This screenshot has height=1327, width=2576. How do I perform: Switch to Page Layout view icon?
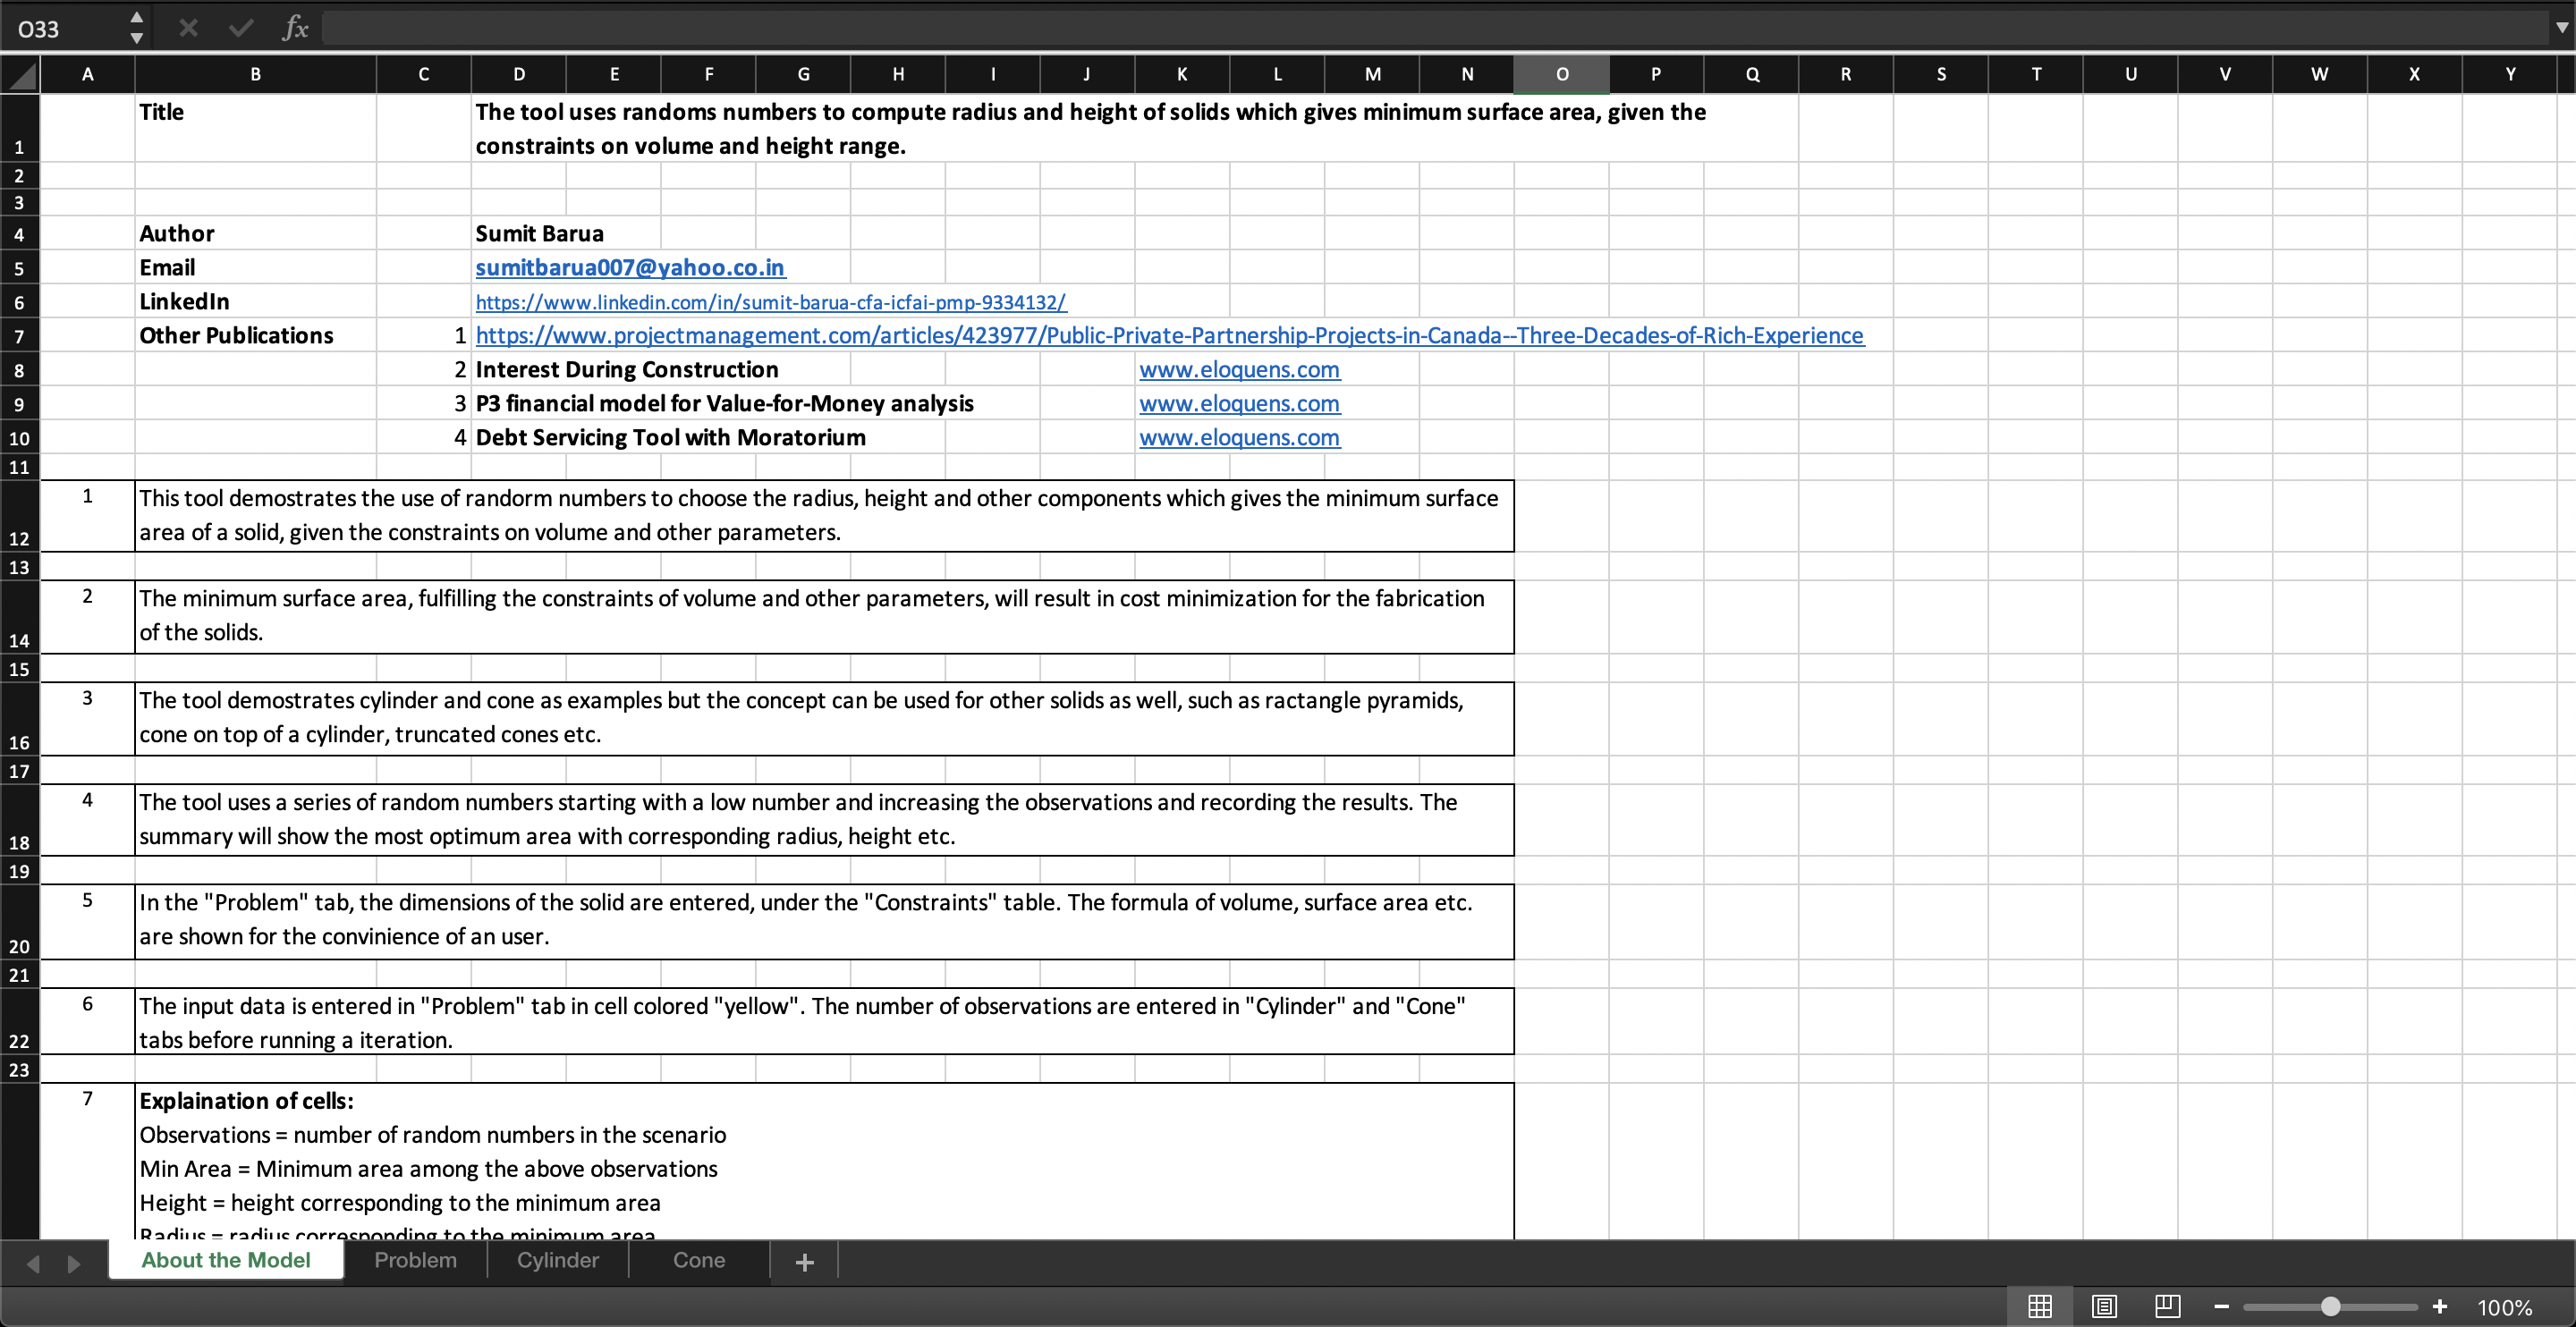(x=2104, y=1306)
